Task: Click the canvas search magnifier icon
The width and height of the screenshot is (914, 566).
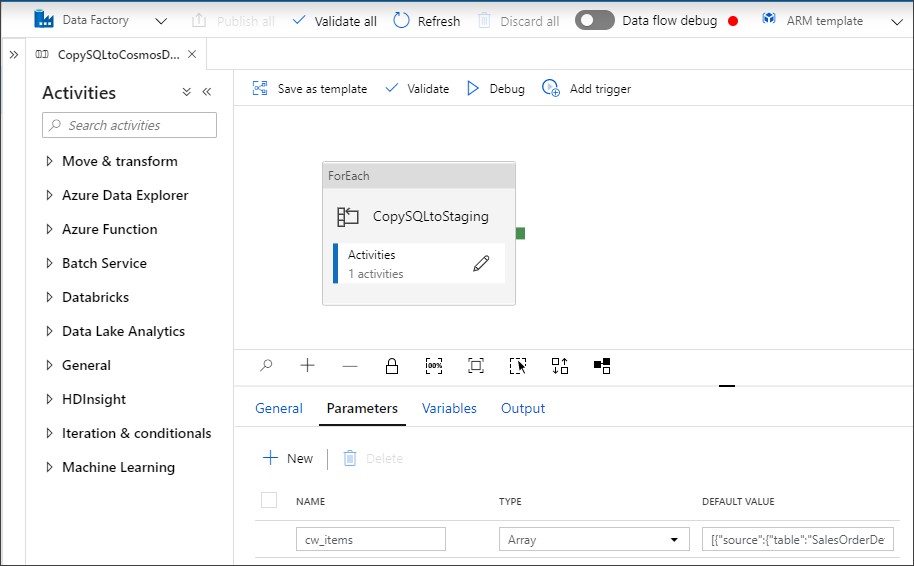Action: (x=266, y=366)
